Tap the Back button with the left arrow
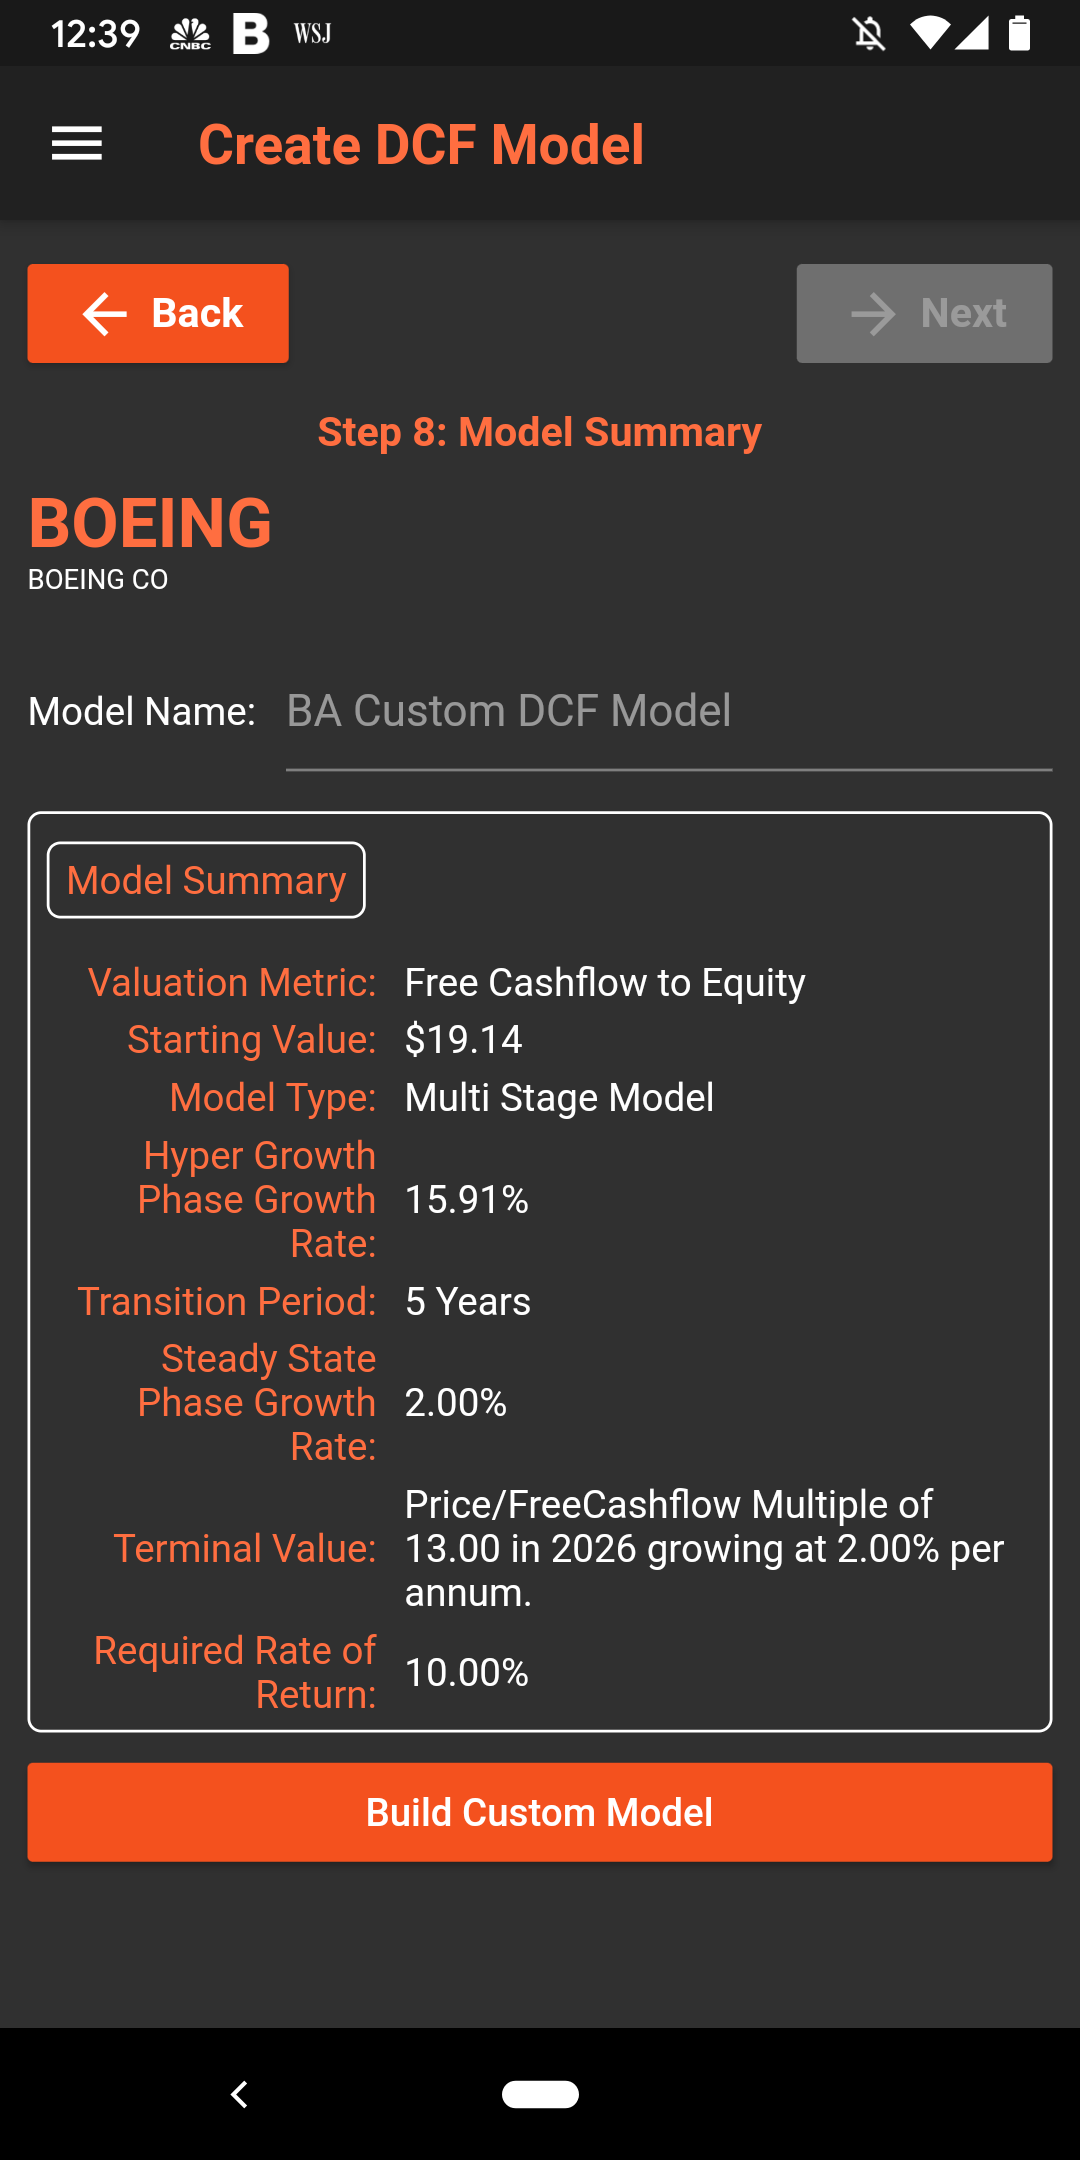The width and height of the screenshot is (1080, 2160). coord(158,313)
